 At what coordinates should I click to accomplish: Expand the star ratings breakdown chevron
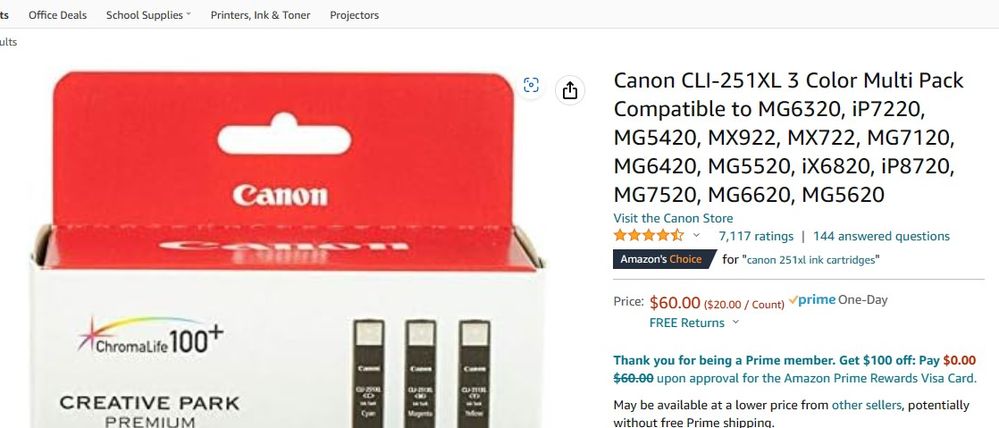696,235
